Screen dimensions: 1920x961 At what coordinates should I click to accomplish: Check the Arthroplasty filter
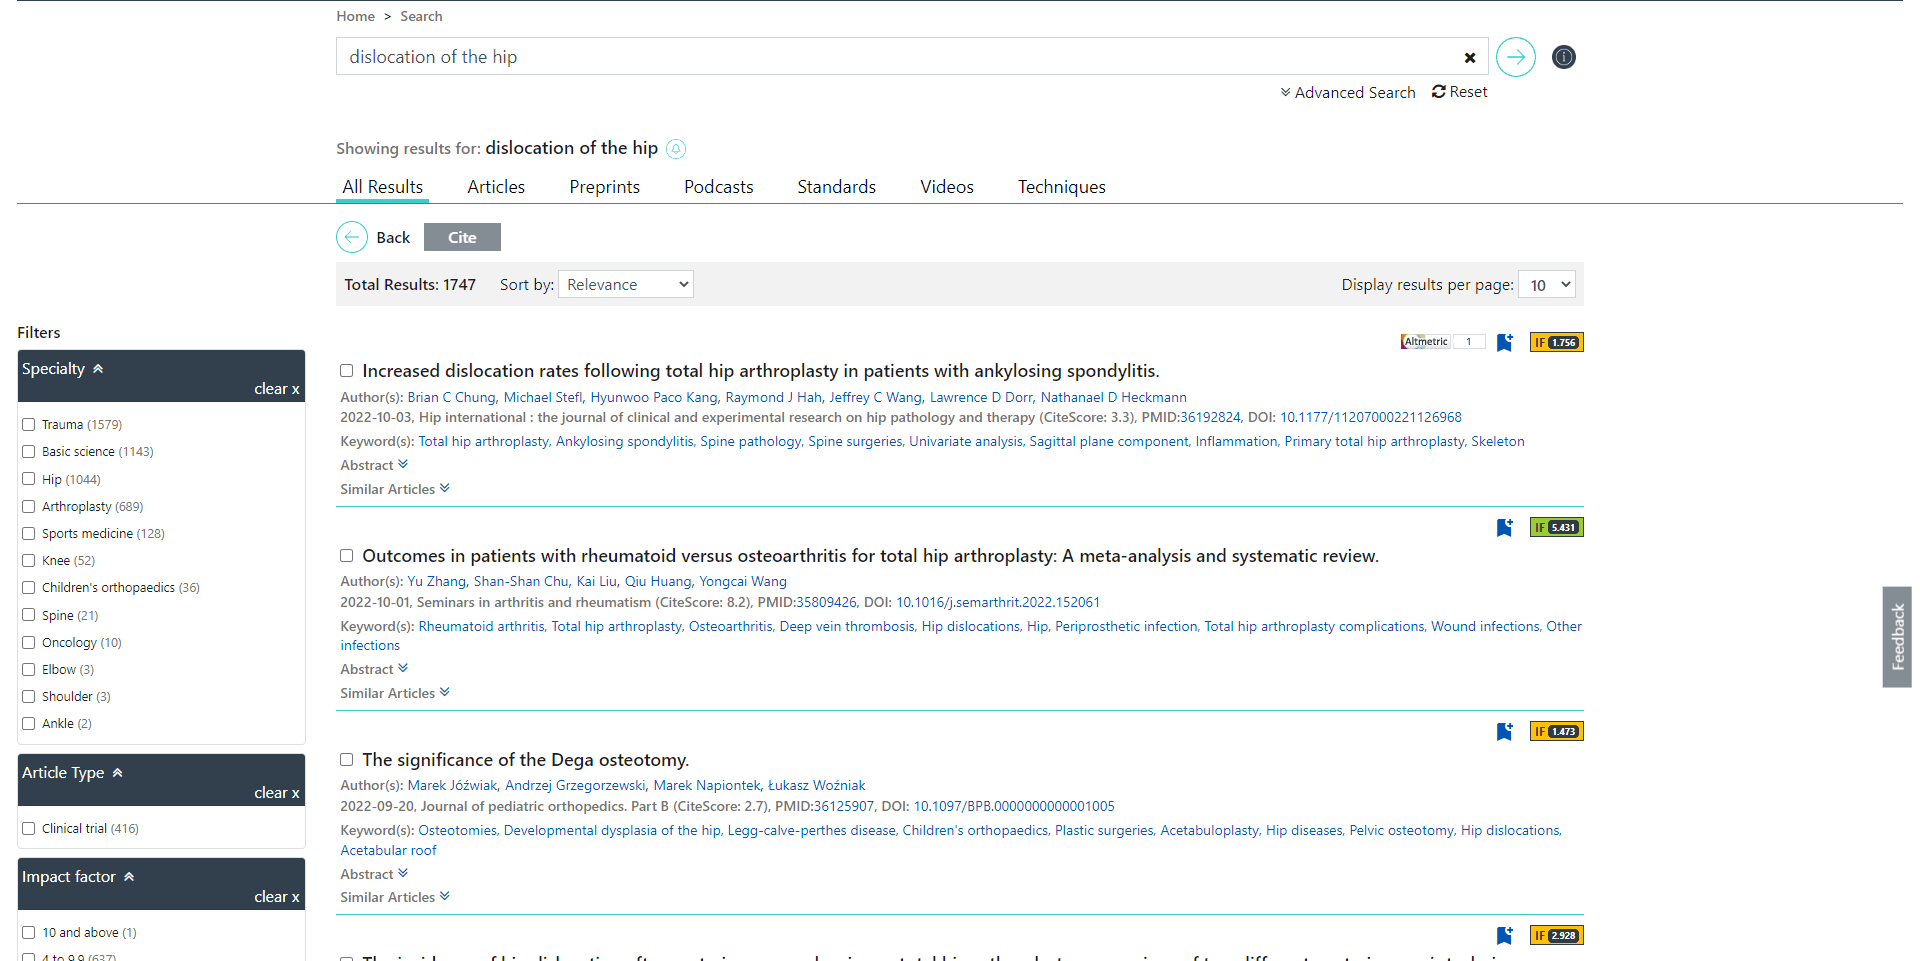pos(29,507)
